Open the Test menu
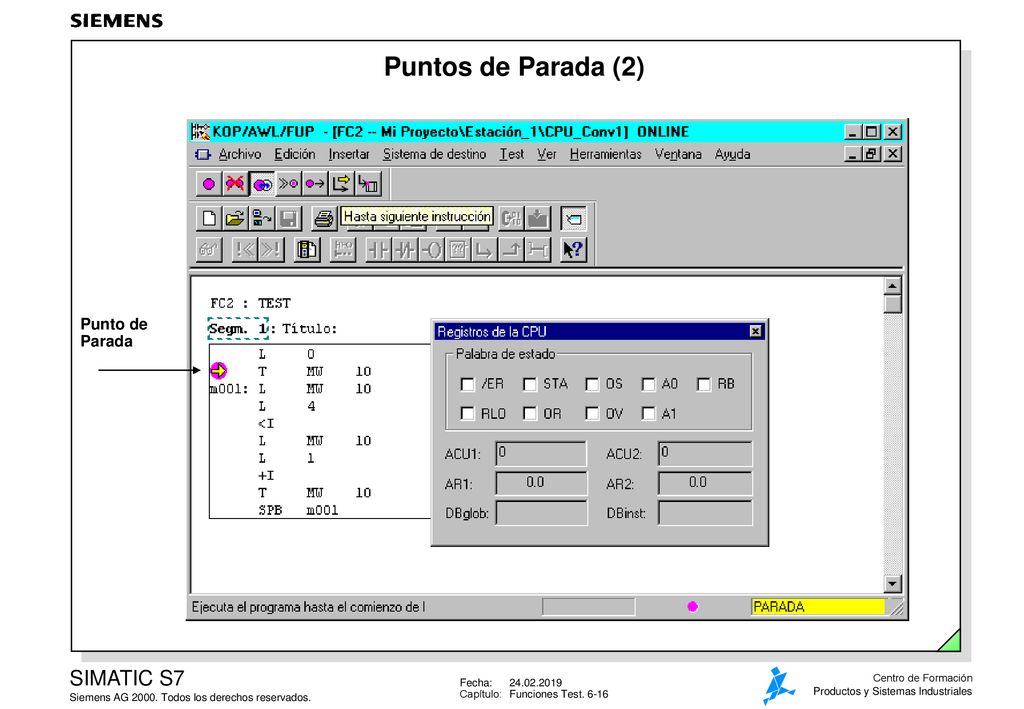 (512, 155)
